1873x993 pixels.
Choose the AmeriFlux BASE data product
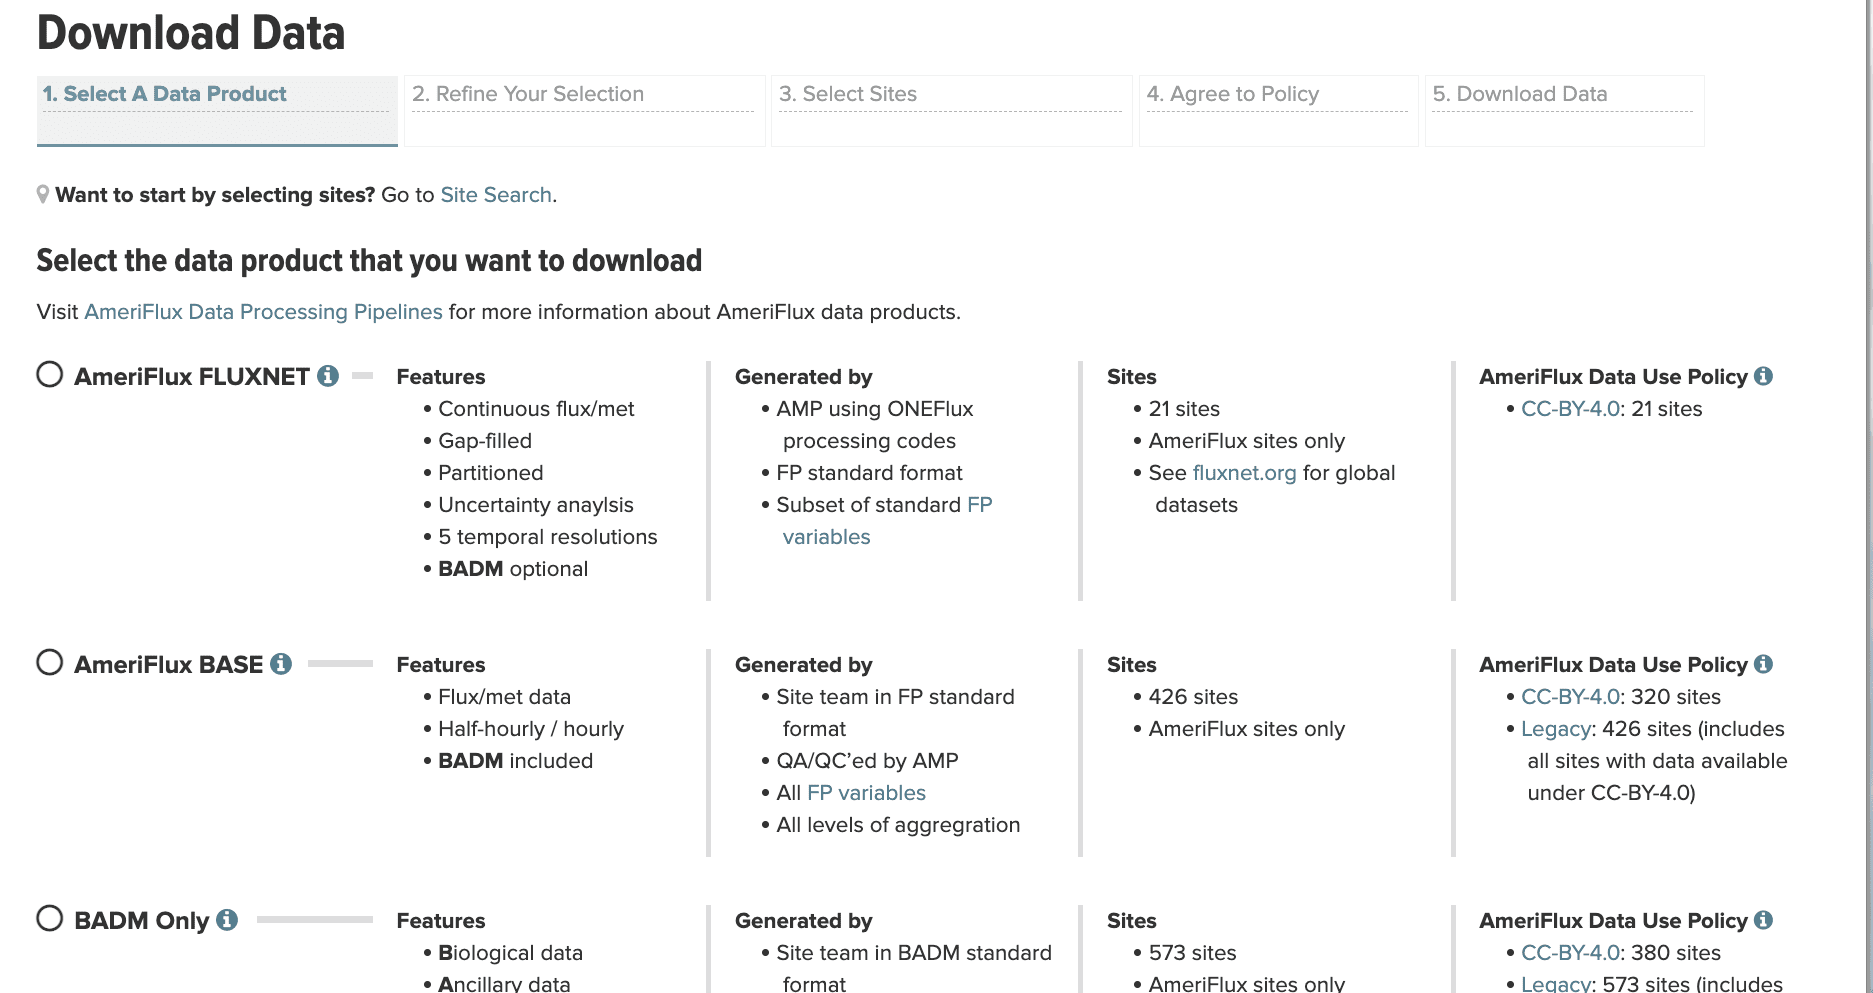[x=48, y=662]
